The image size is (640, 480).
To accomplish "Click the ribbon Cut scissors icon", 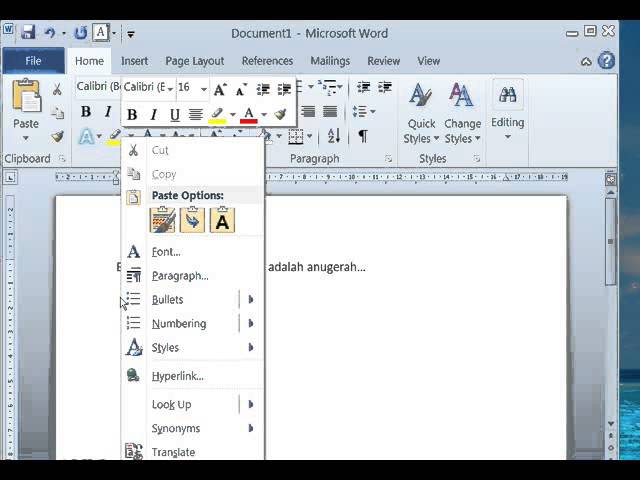I will pyautogui.click(x=57, y=89).
